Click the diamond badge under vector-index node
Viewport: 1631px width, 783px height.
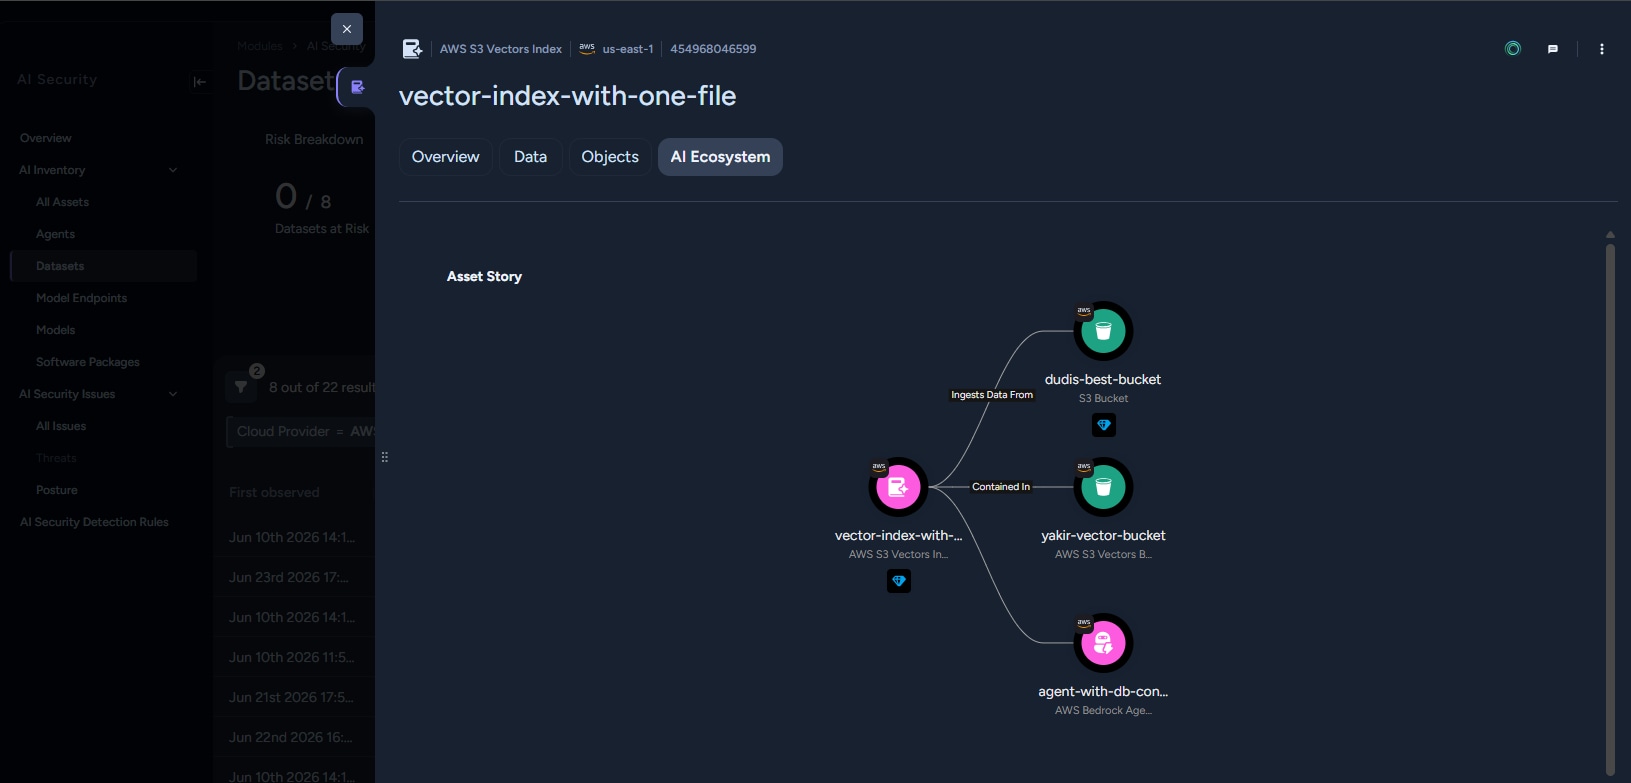tap(899, 581)
